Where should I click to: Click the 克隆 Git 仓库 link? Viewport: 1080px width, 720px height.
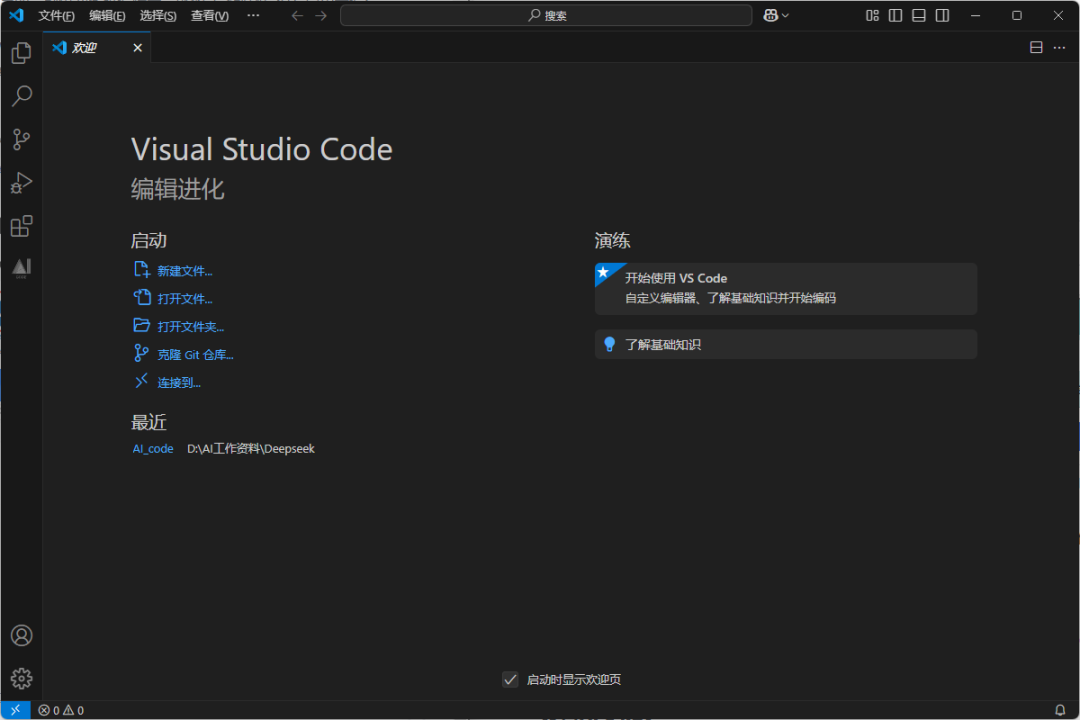[195, 354]
